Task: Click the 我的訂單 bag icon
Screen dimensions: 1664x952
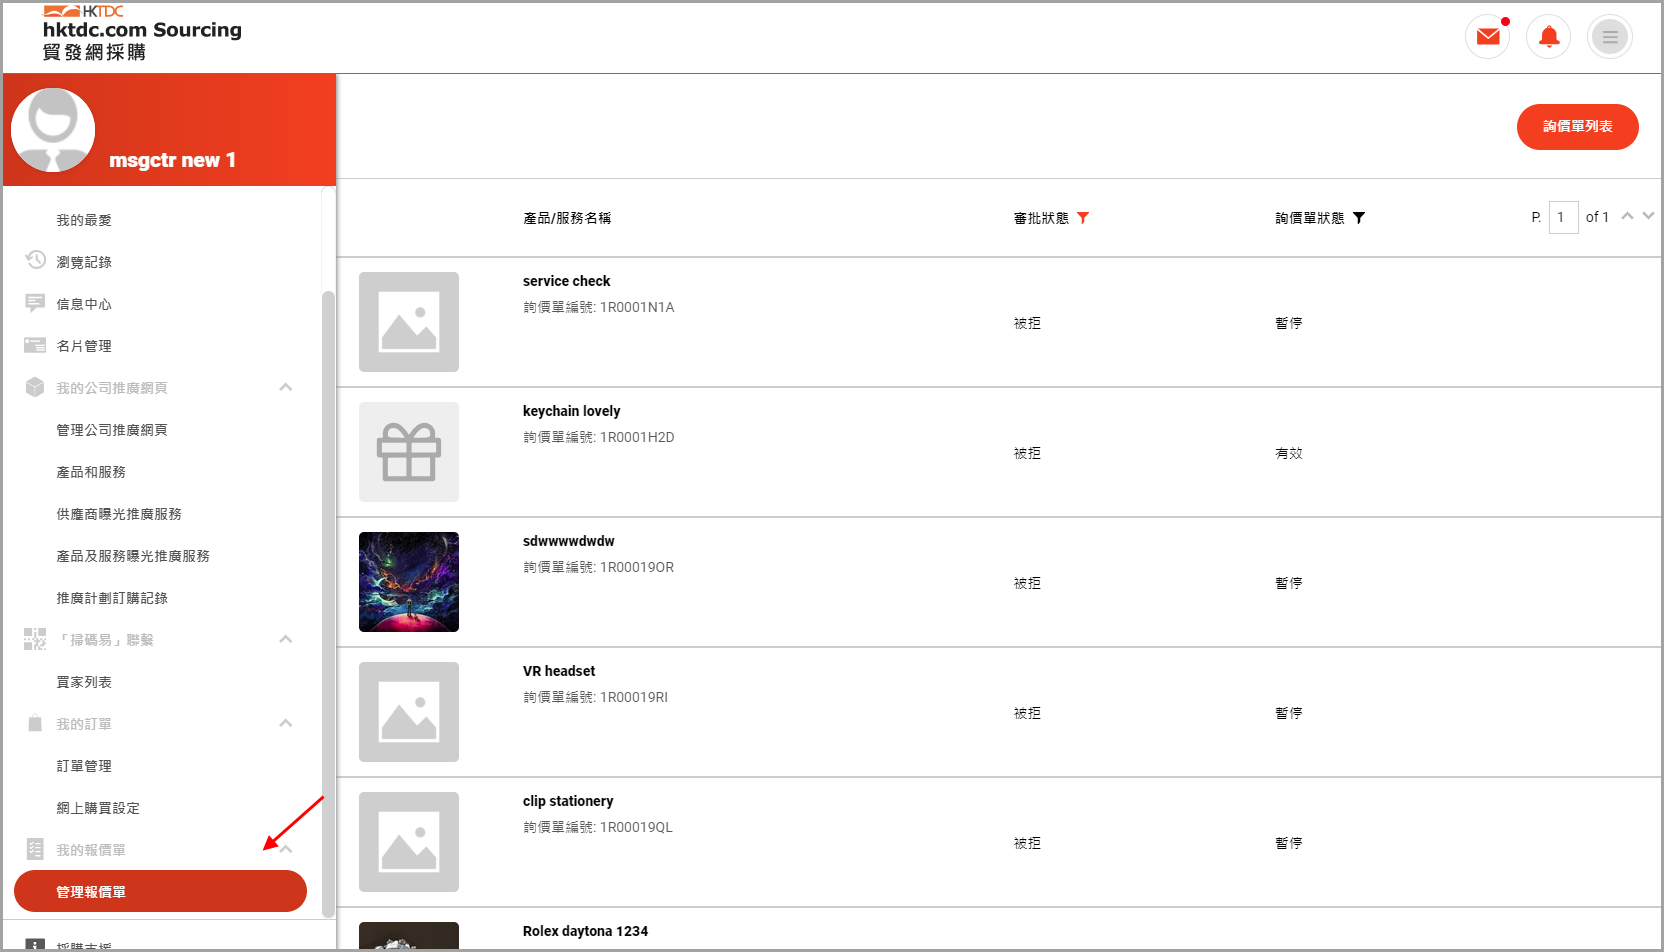Action: (x=35, y=723)
